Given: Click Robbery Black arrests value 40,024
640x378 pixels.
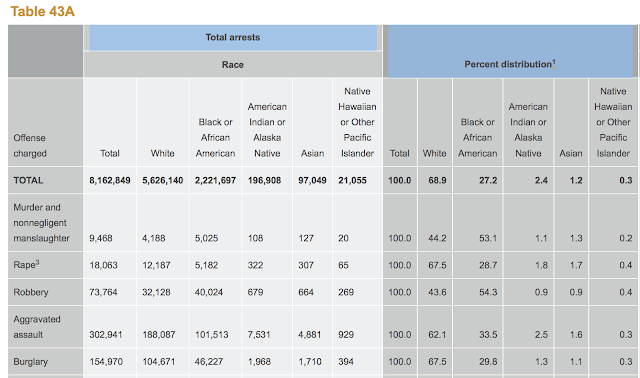Looking at the screenshot, I should (209, 292).
